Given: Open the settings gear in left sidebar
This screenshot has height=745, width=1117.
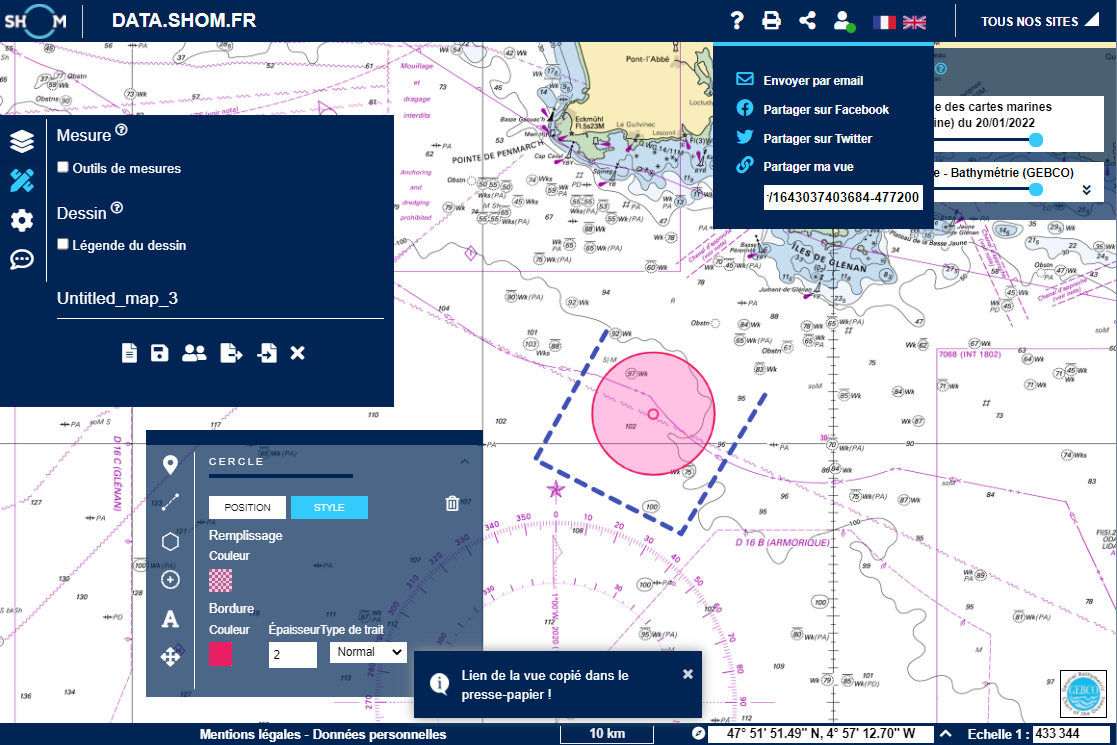Looking at the screenshot, I should click(x=22, y=220).
